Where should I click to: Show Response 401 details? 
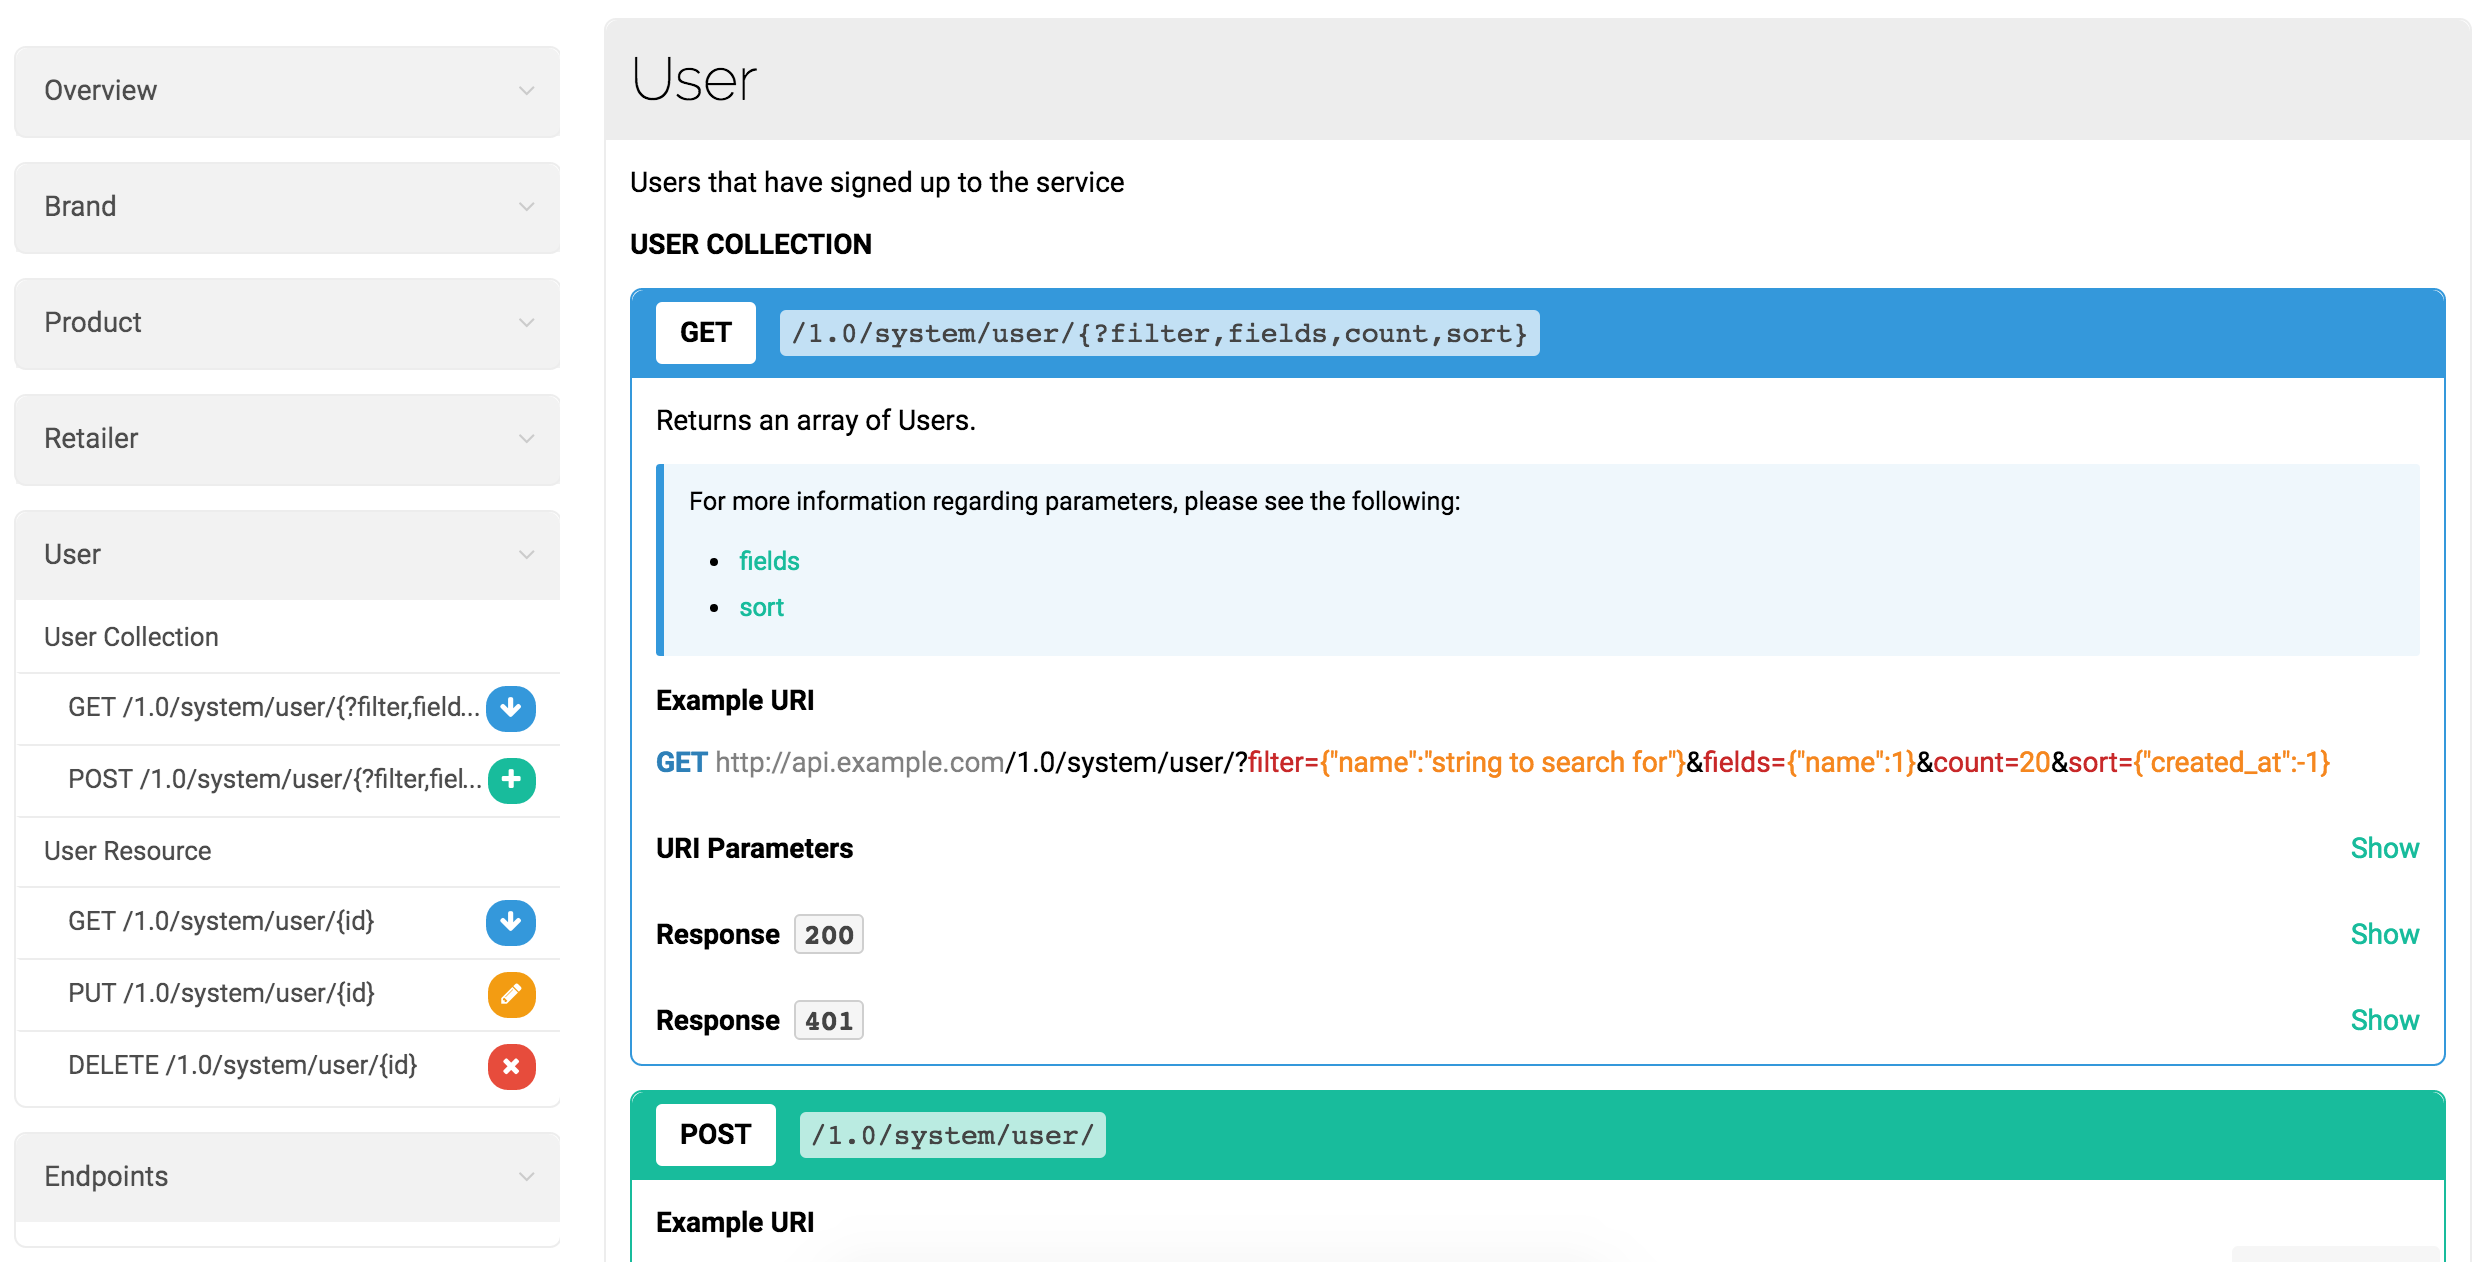click(x=2383, y=1020)
